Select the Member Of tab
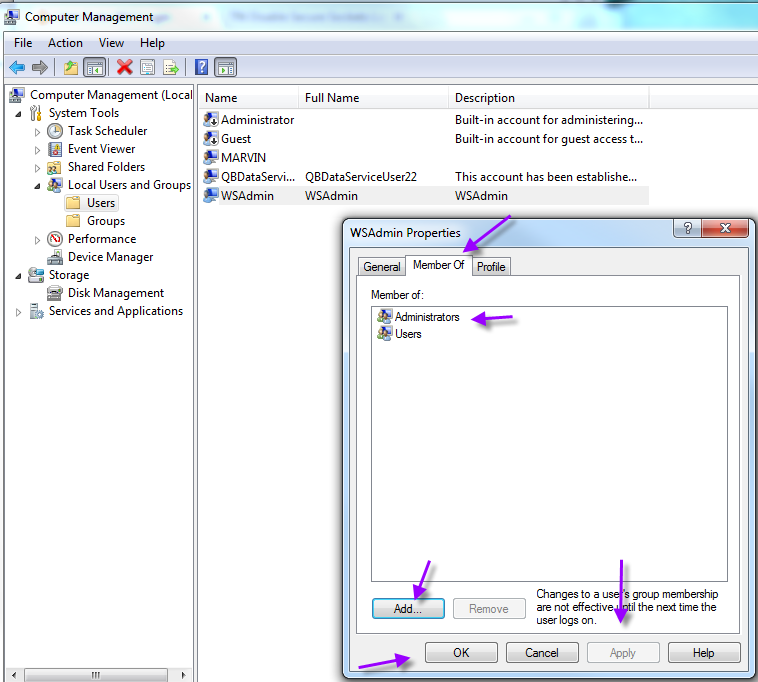The height and width of the screenshot is (682, 758). [x=438, y=265]
